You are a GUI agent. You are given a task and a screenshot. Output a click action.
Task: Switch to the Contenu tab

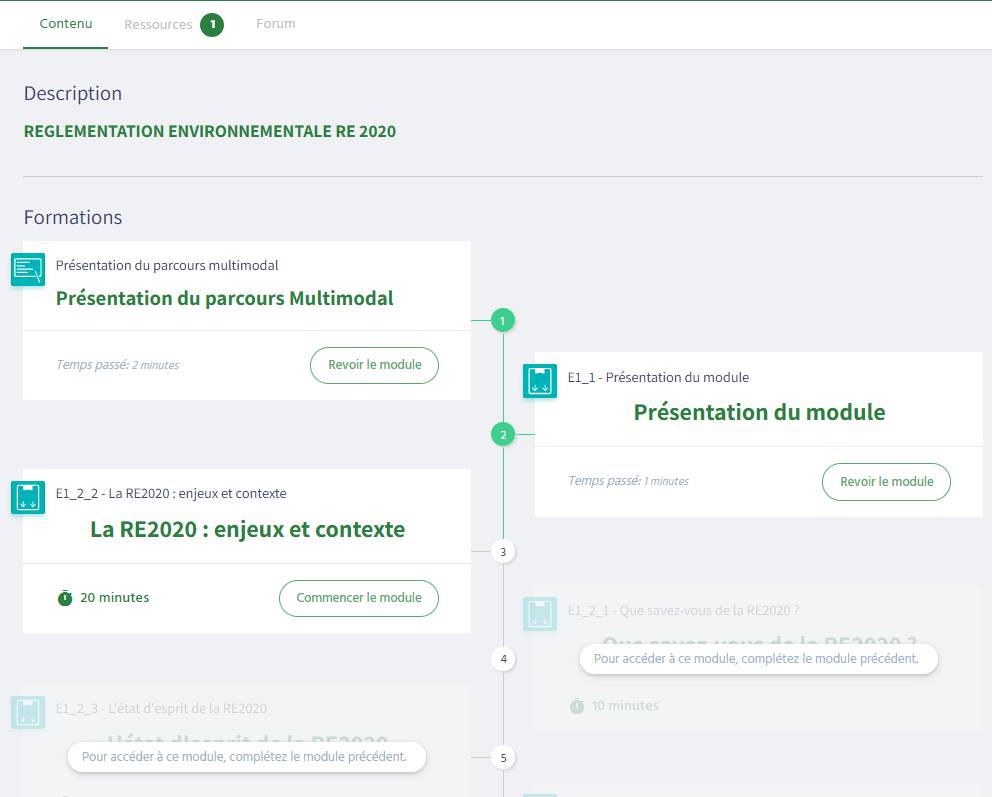point(66,24)
